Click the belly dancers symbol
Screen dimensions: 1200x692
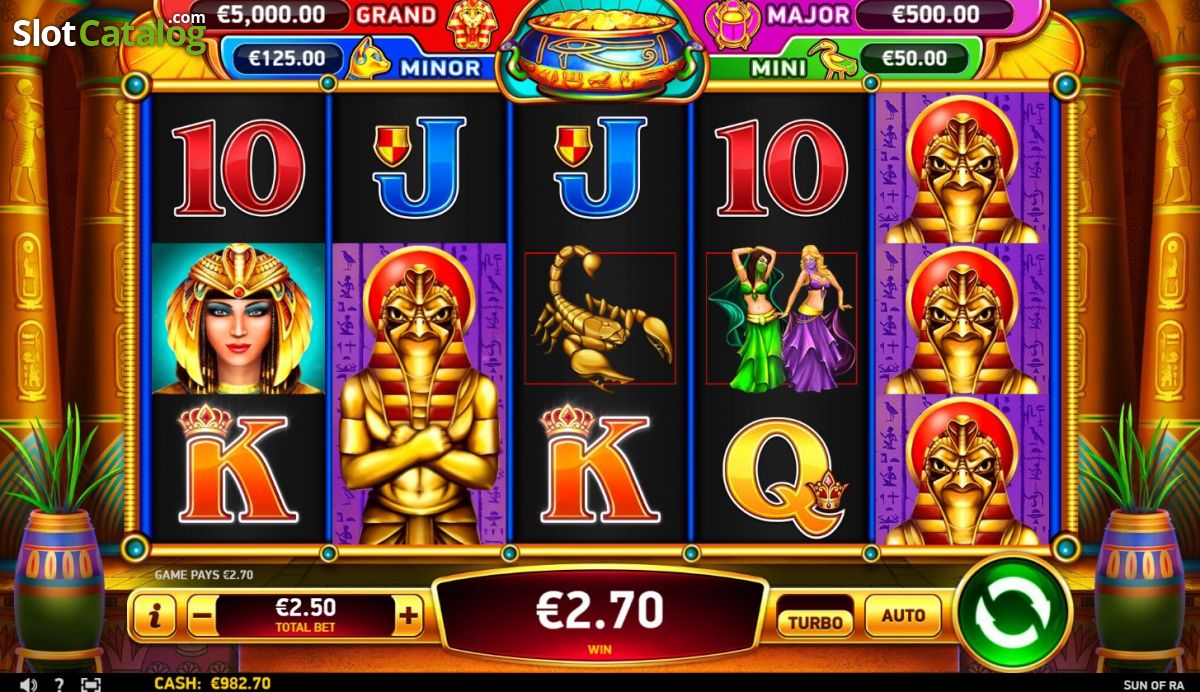781,318
